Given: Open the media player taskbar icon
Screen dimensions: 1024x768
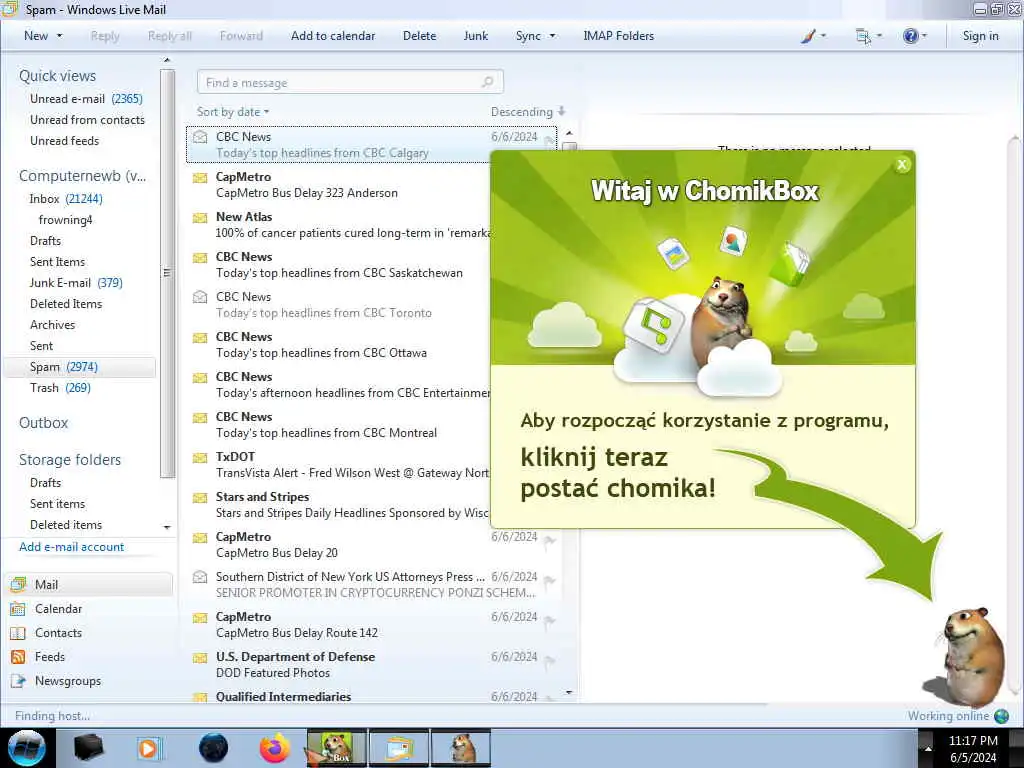Looking at the screenshot, I should point(150,748).
